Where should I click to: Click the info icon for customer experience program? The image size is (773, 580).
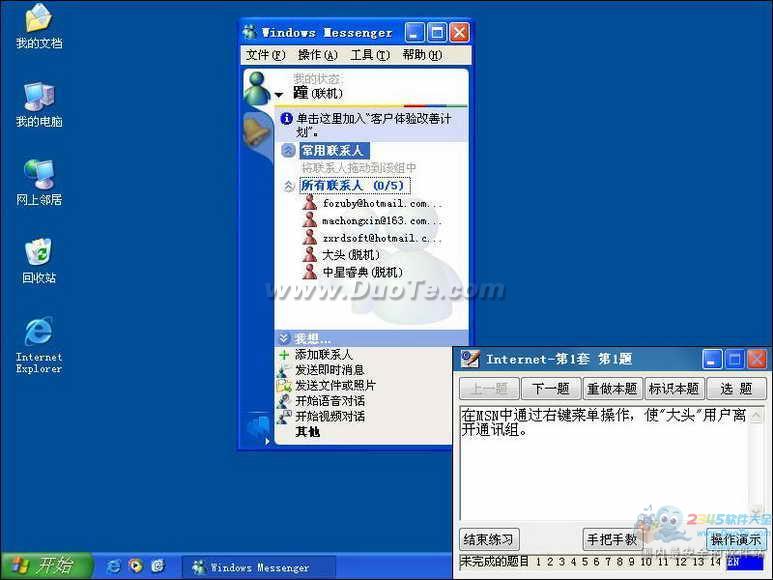click(286, 118)
